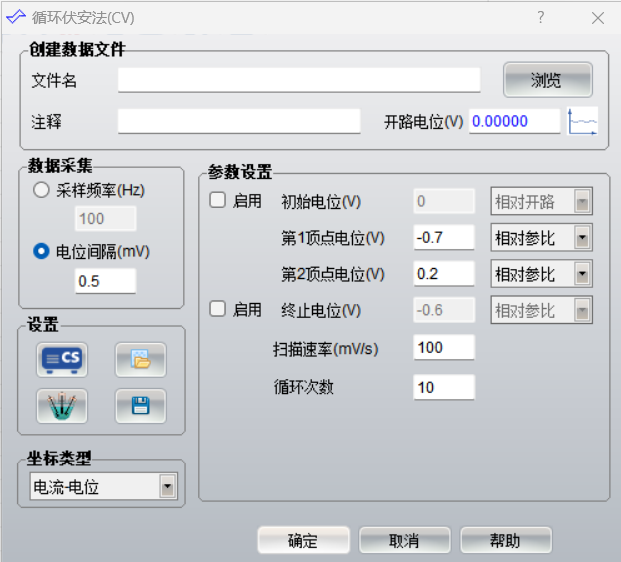This screenshot has height=562, width=621.
Task: Expand the 坐标类型 电流-电位 dropdown
Action: click(103, 486)
